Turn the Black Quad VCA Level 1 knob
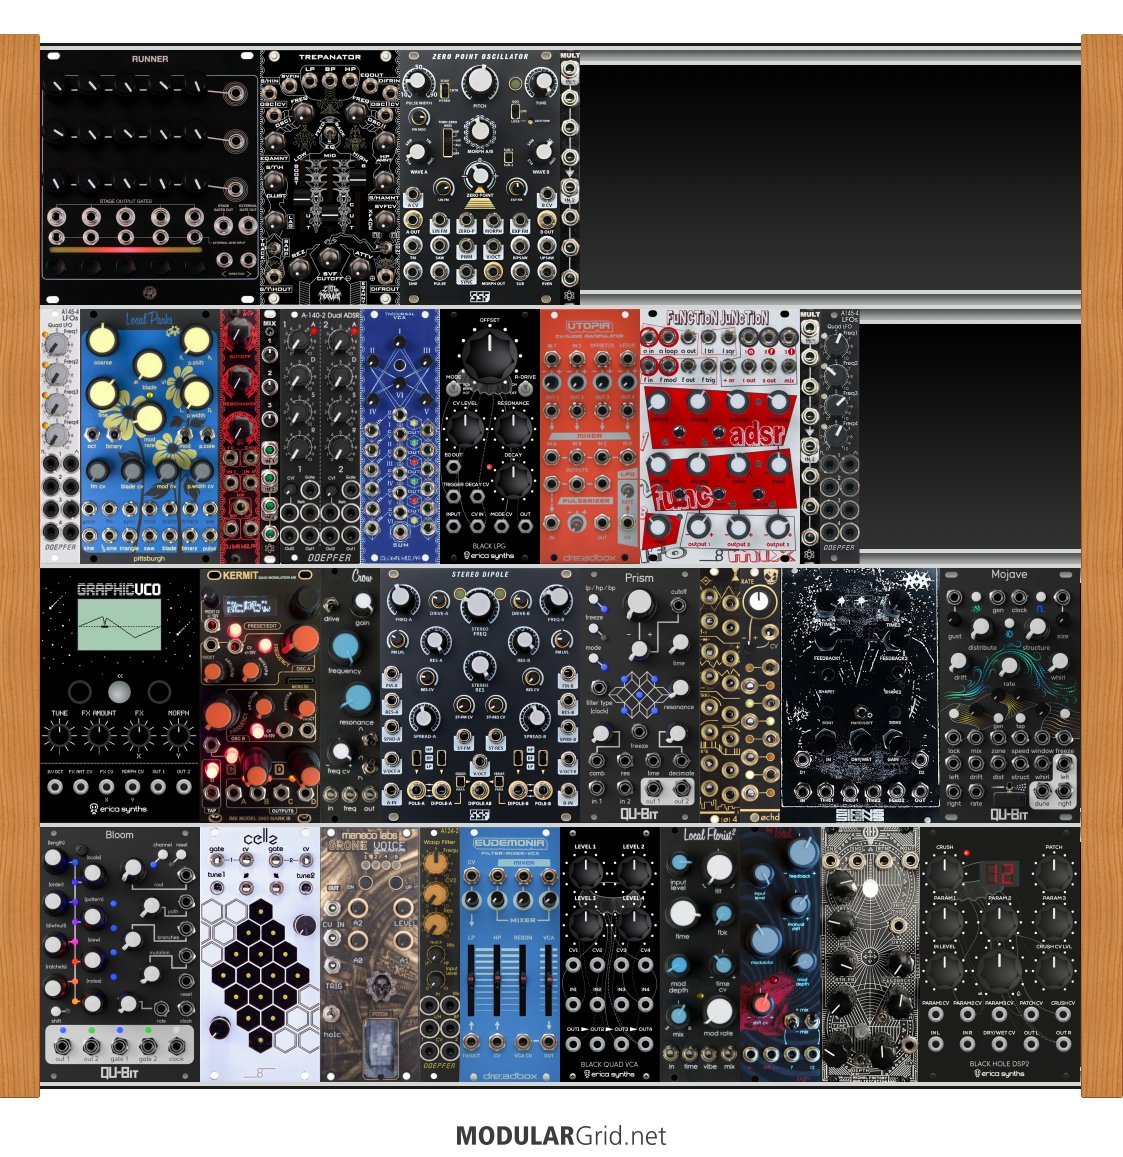This screenshot has width=1123, height=1157. pyautogui.click(x=585, y=872)
